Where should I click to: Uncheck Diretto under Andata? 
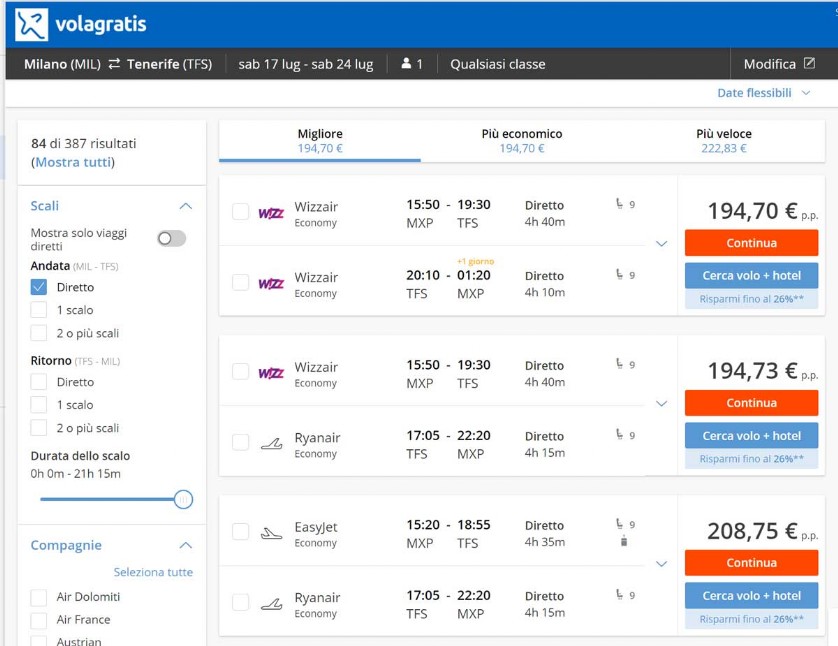tap(38, 287)
